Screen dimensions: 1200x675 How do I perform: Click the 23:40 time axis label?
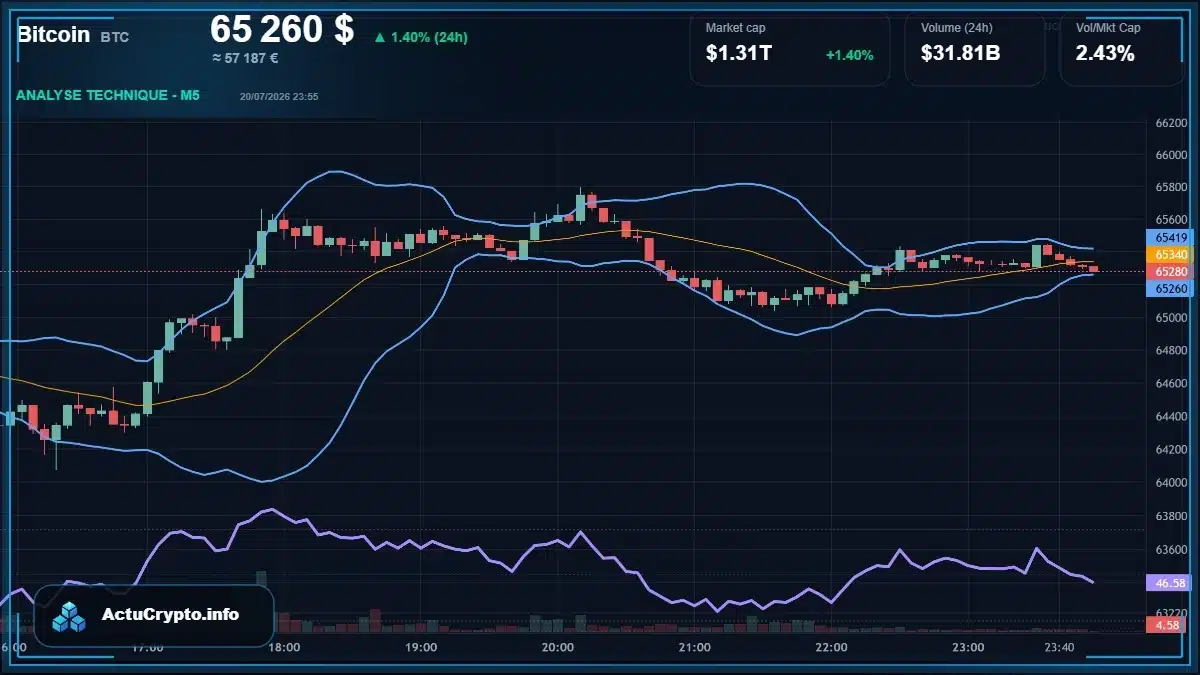[x=1059, y=647]
